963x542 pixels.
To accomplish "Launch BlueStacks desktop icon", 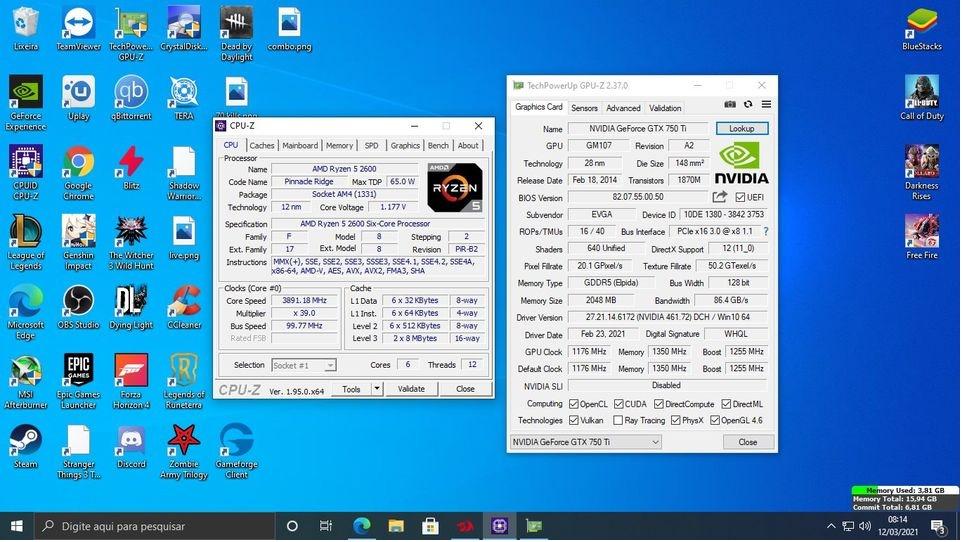I will (x=922, y=28).
